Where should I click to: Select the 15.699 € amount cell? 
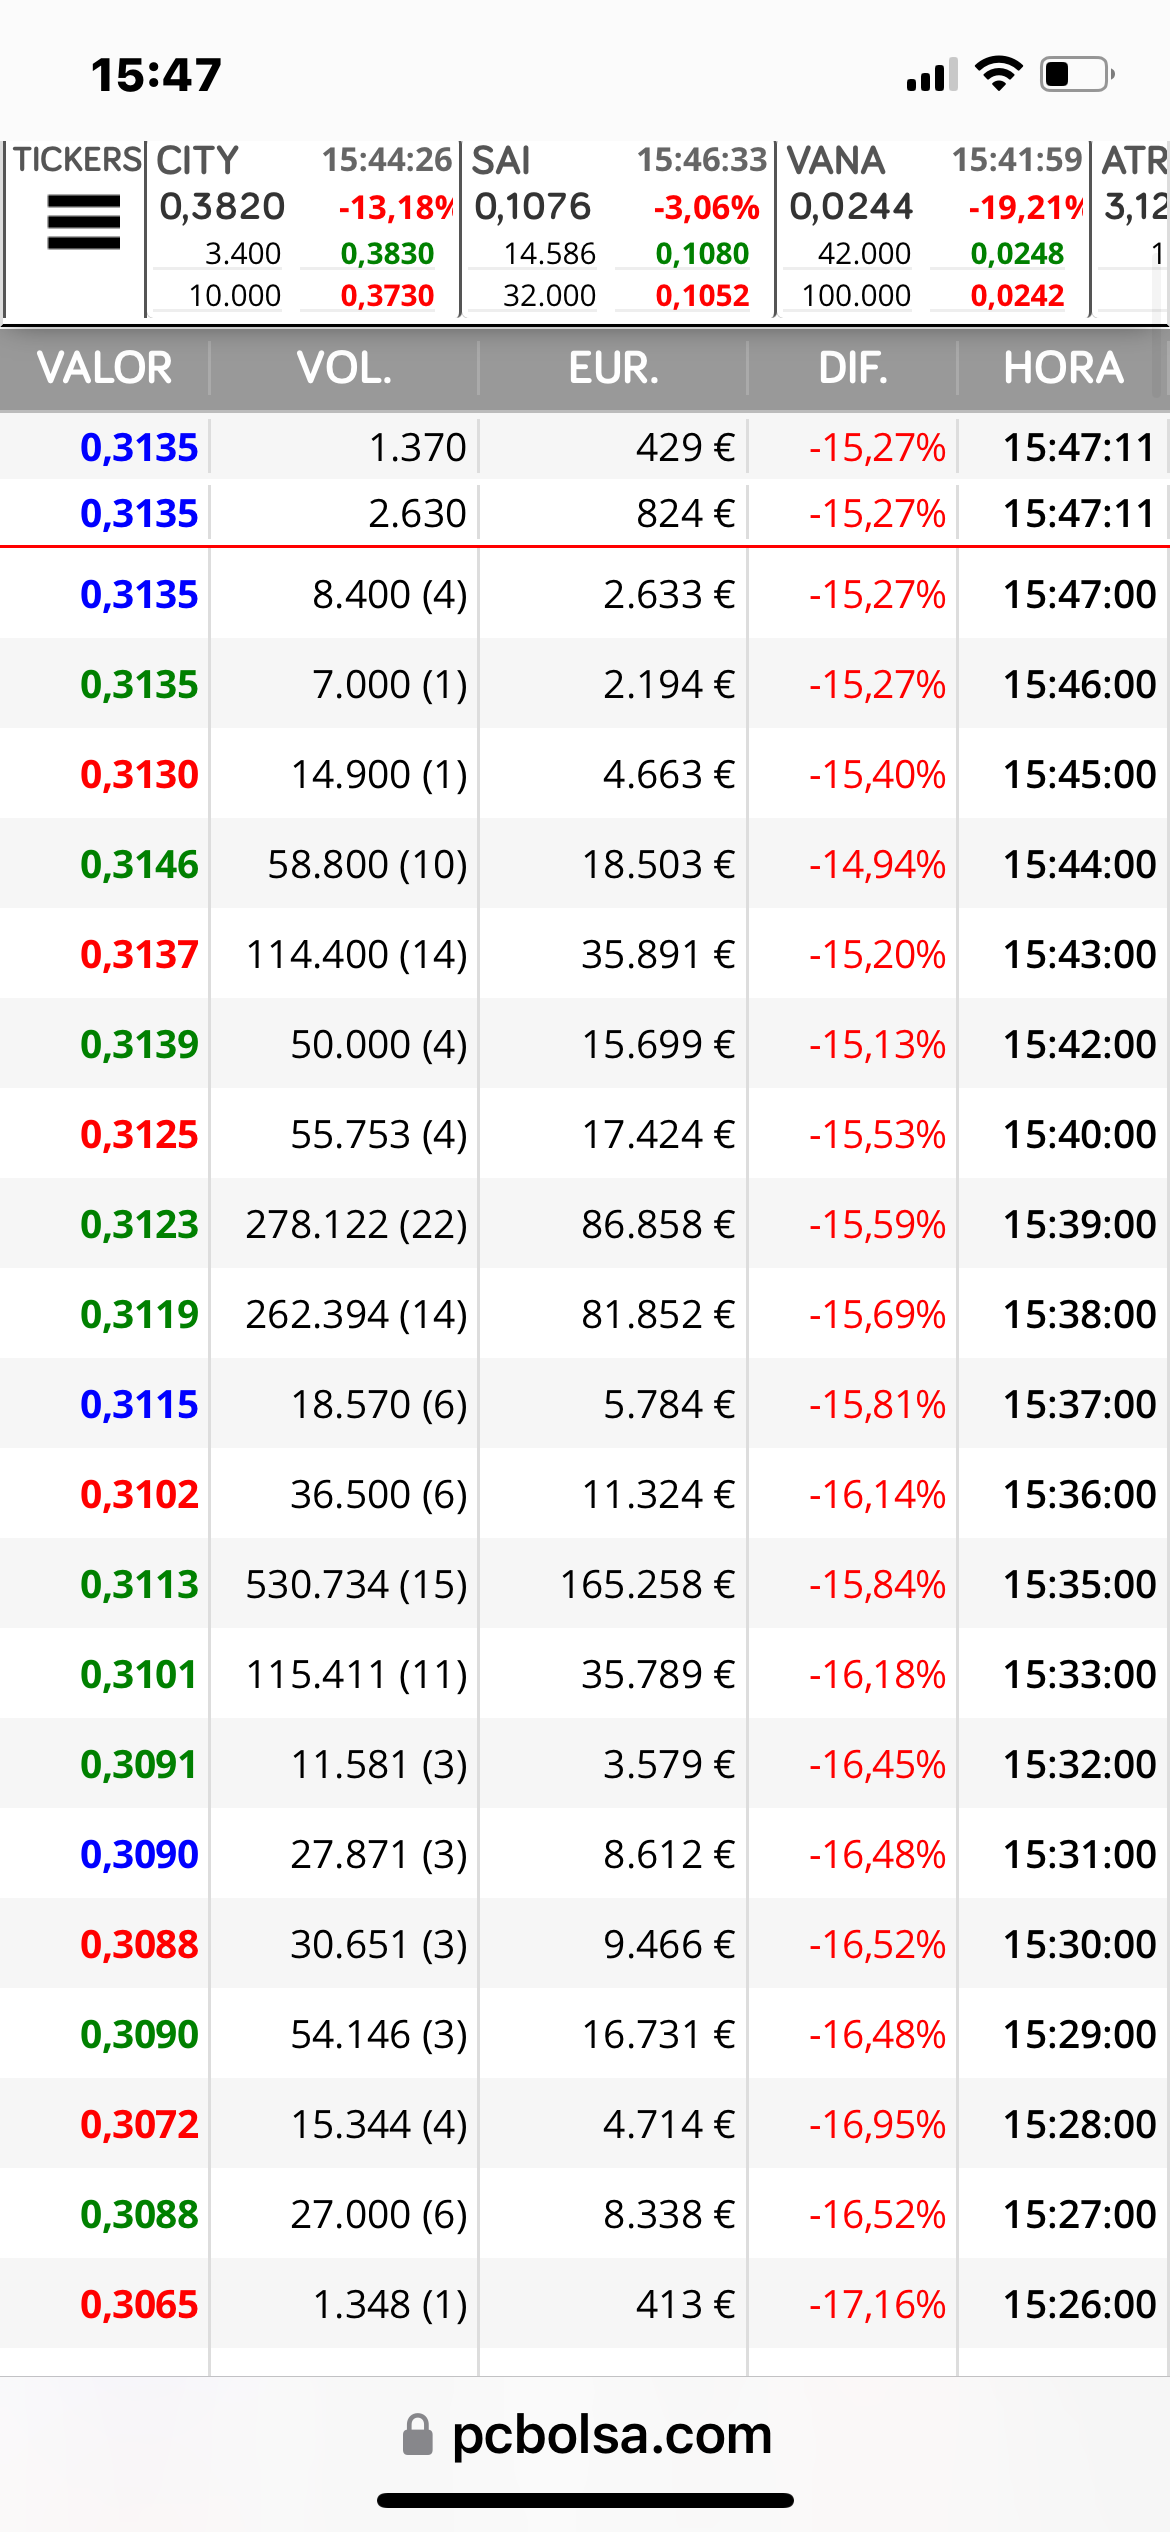658,1045
